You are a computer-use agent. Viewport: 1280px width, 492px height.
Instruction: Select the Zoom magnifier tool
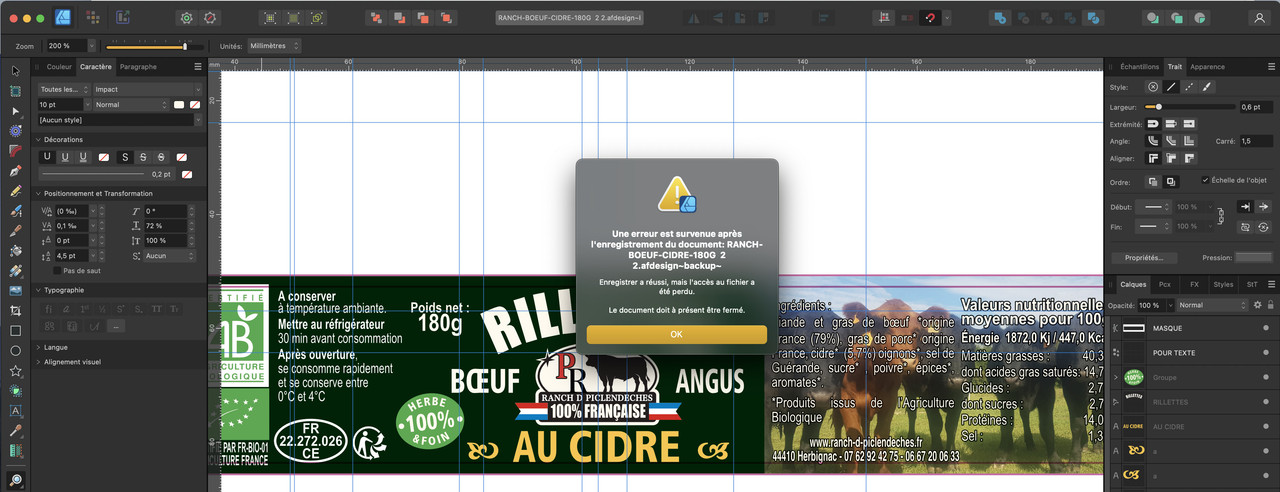(15, 481)
